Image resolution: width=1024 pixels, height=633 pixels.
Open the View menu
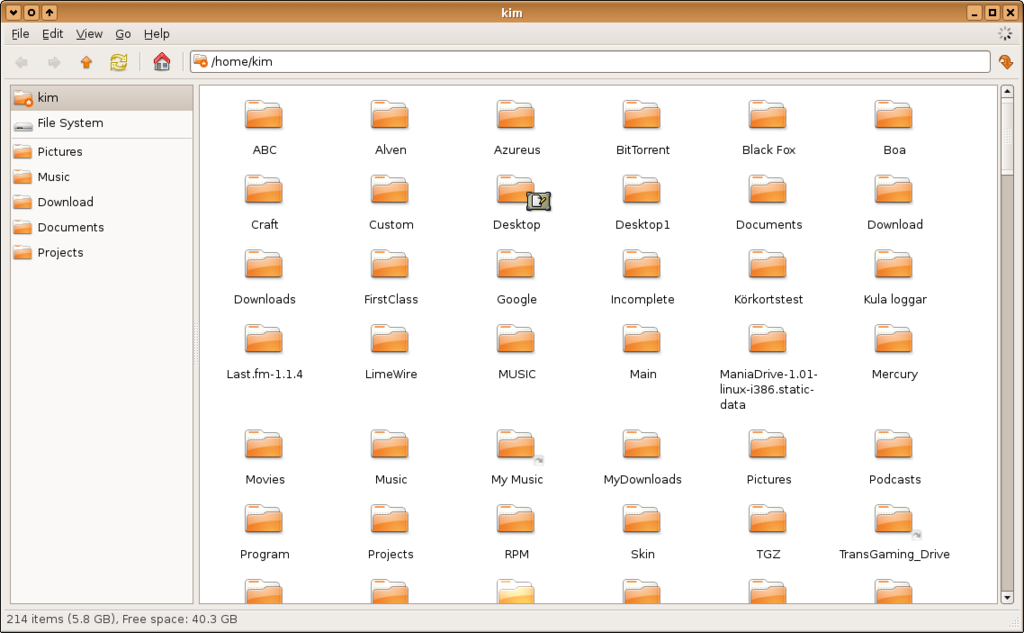tap(89, 34)
